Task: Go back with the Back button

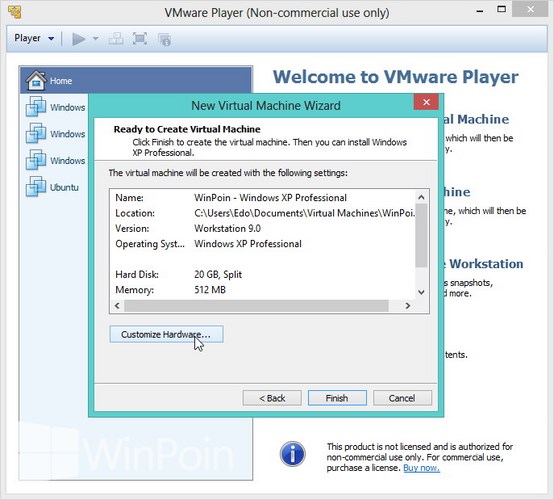Action: coord(272,398)
